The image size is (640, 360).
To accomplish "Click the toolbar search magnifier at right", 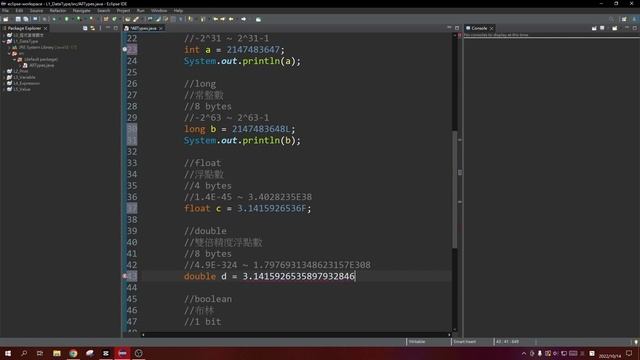I will coord(611,19).
